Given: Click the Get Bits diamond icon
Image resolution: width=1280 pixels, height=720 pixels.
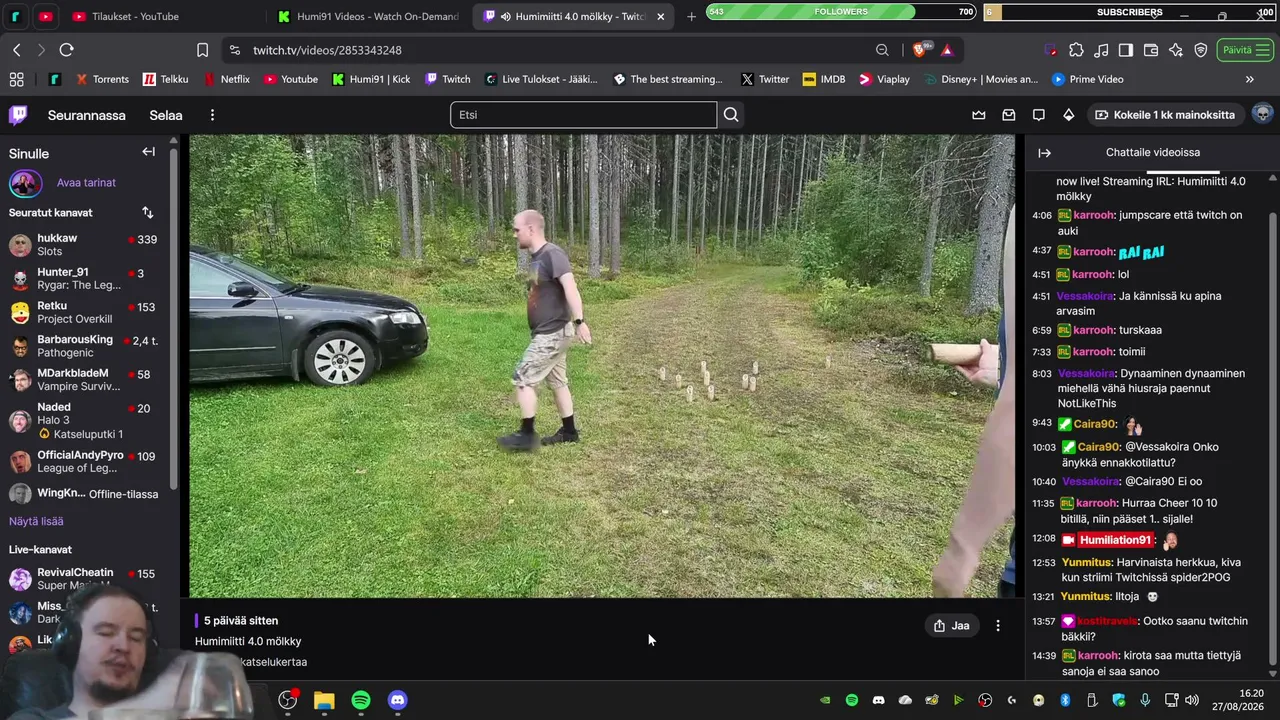Looking at the screenshot, I should point(1069,115).
